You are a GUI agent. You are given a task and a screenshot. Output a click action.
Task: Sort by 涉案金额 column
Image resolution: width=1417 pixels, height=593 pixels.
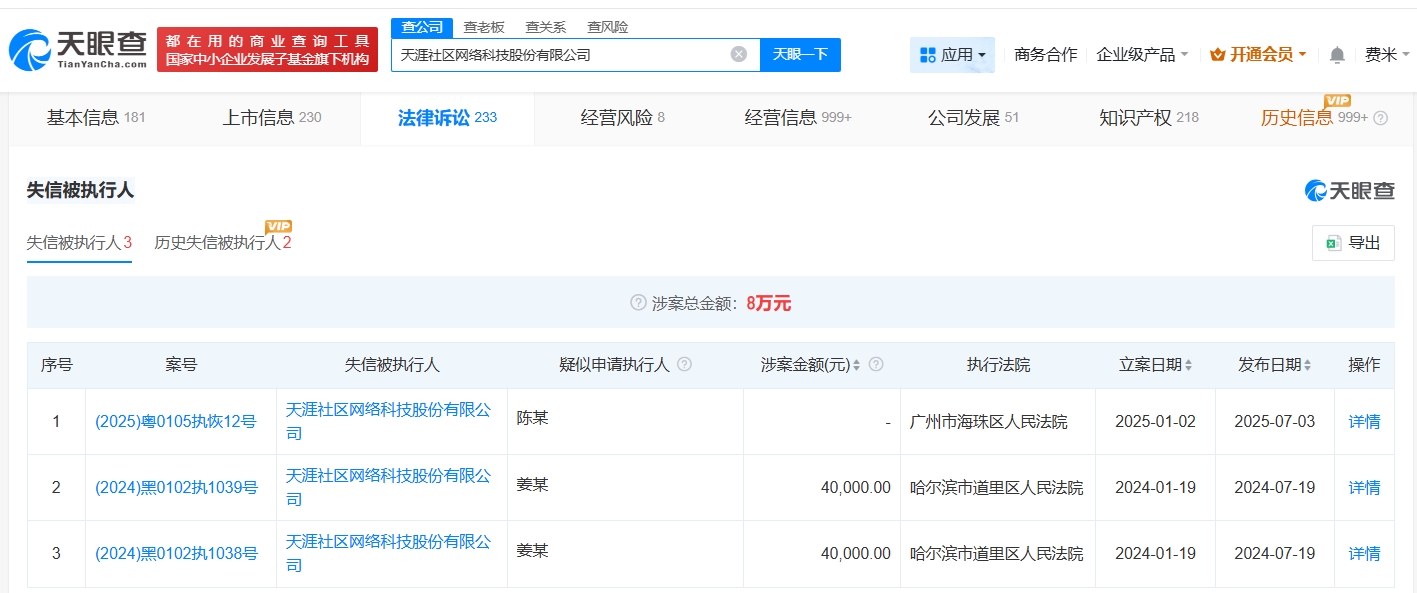[856, 365]
